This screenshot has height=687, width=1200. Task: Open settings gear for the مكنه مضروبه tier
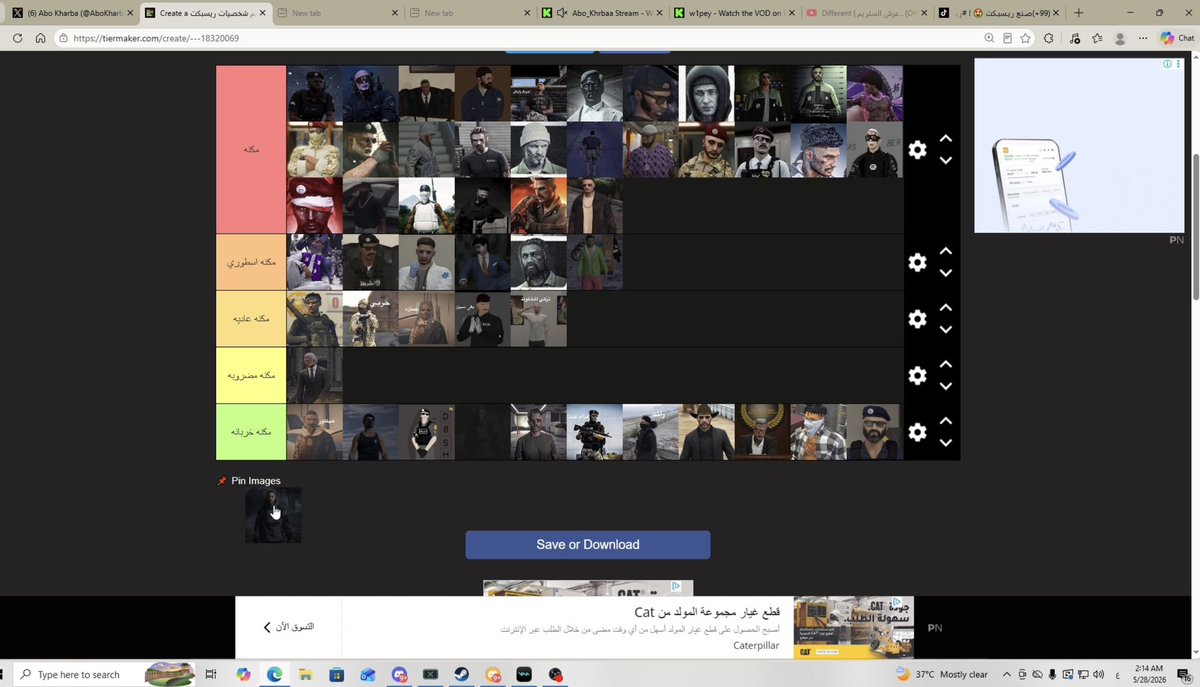[917, 376]
